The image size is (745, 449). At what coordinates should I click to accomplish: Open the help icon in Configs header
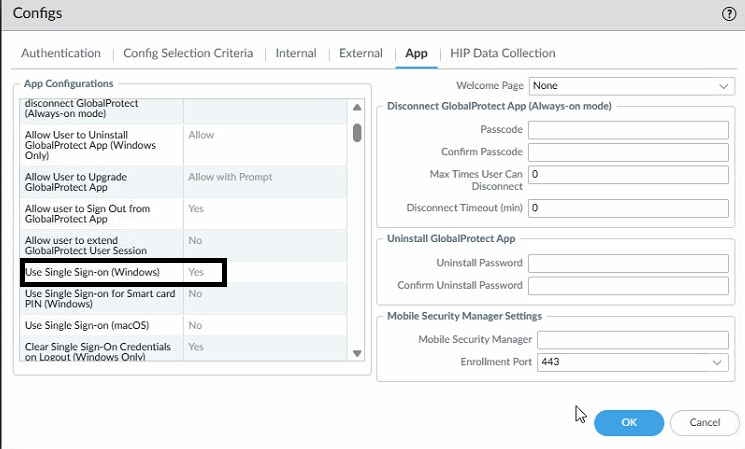728,14
